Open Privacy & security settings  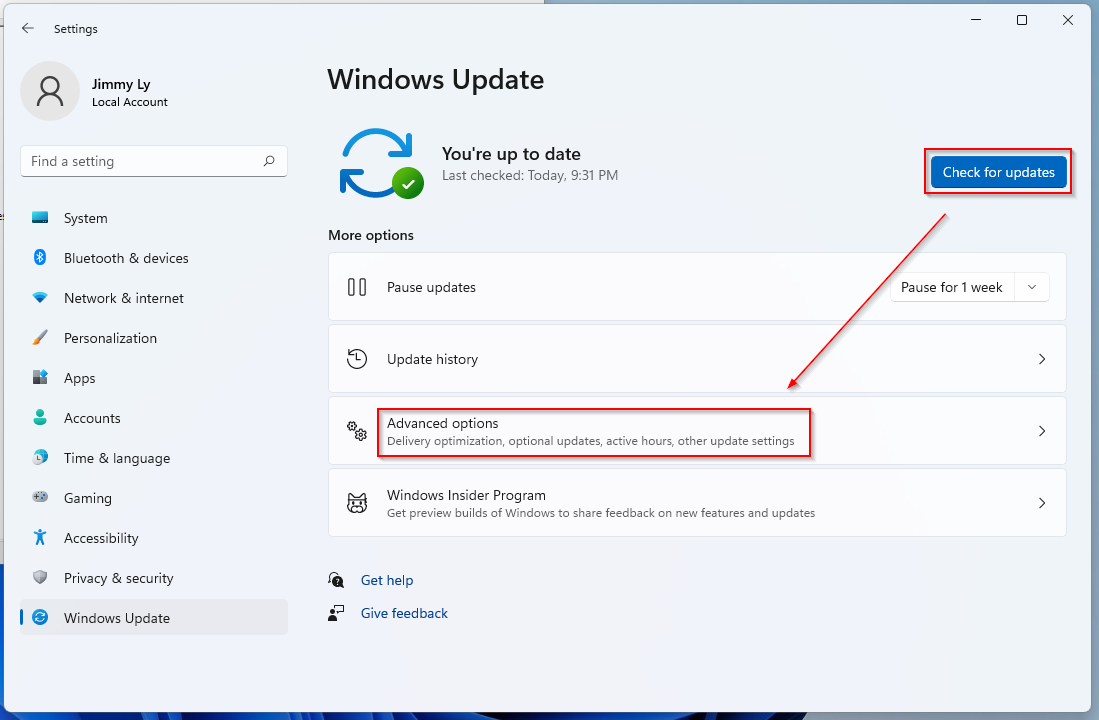(x=153, y=577)
